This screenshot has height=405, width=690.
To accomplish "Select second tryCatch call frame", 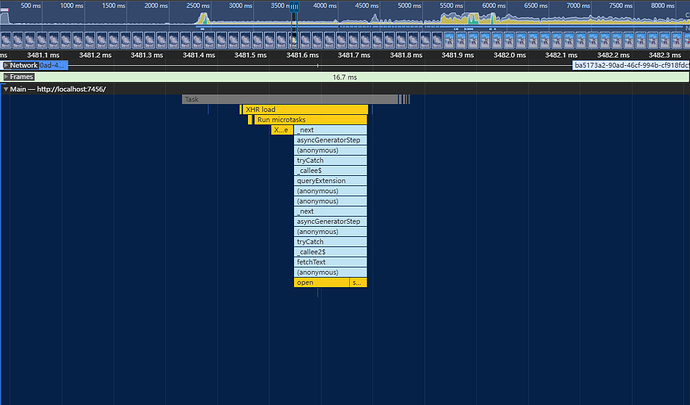I will [x=330, y=242].
